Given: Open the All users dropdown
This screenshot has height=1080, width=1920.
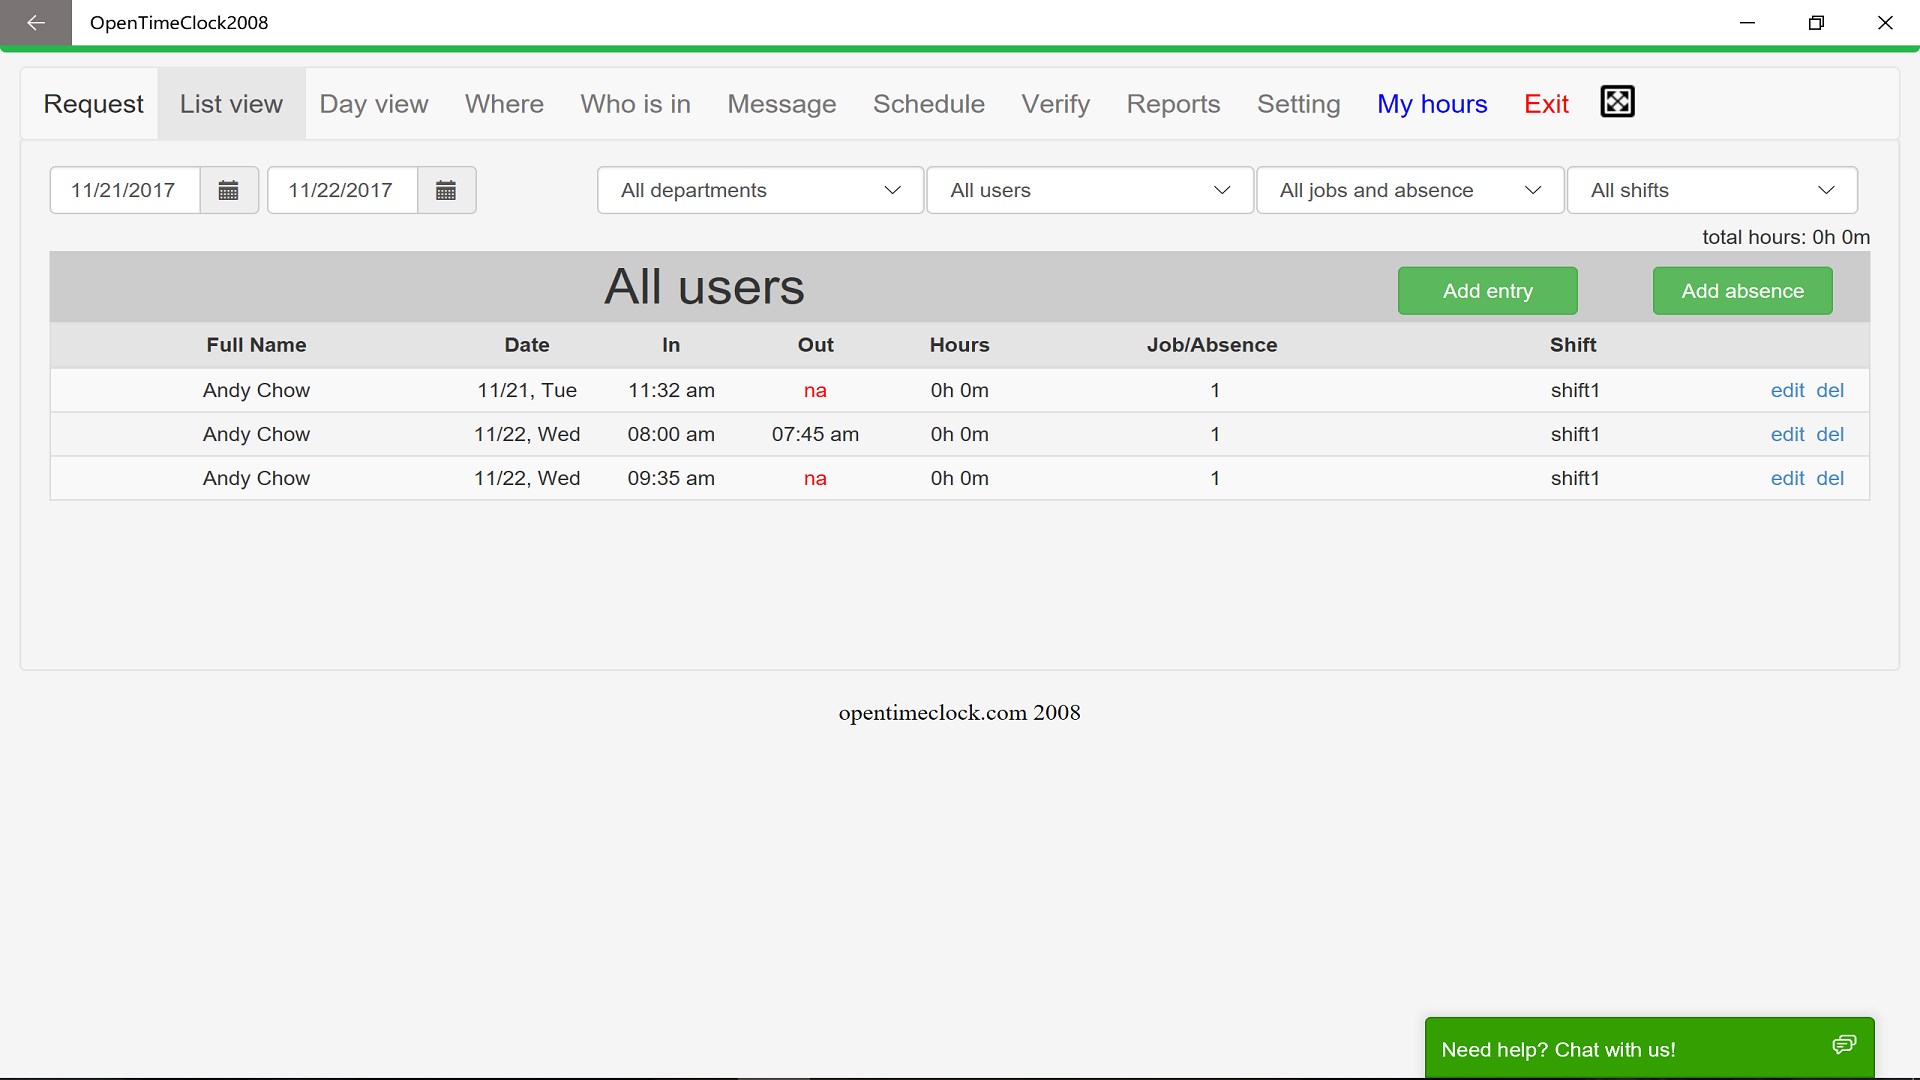Looking at the screenshot, I should pyautogui.click(x=1089, y=190).
